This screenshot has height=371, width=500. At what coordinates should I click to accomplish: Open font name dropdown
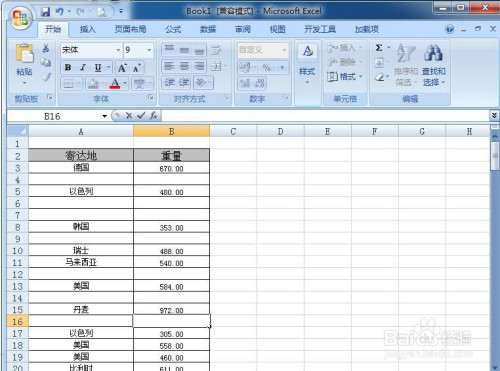[x=118, y=50]
